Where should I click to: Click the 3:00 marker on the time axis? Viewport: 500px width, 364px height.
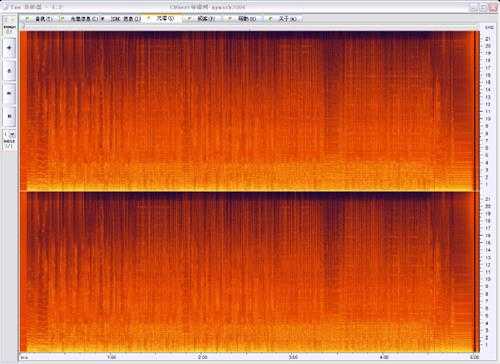[293, 357]
